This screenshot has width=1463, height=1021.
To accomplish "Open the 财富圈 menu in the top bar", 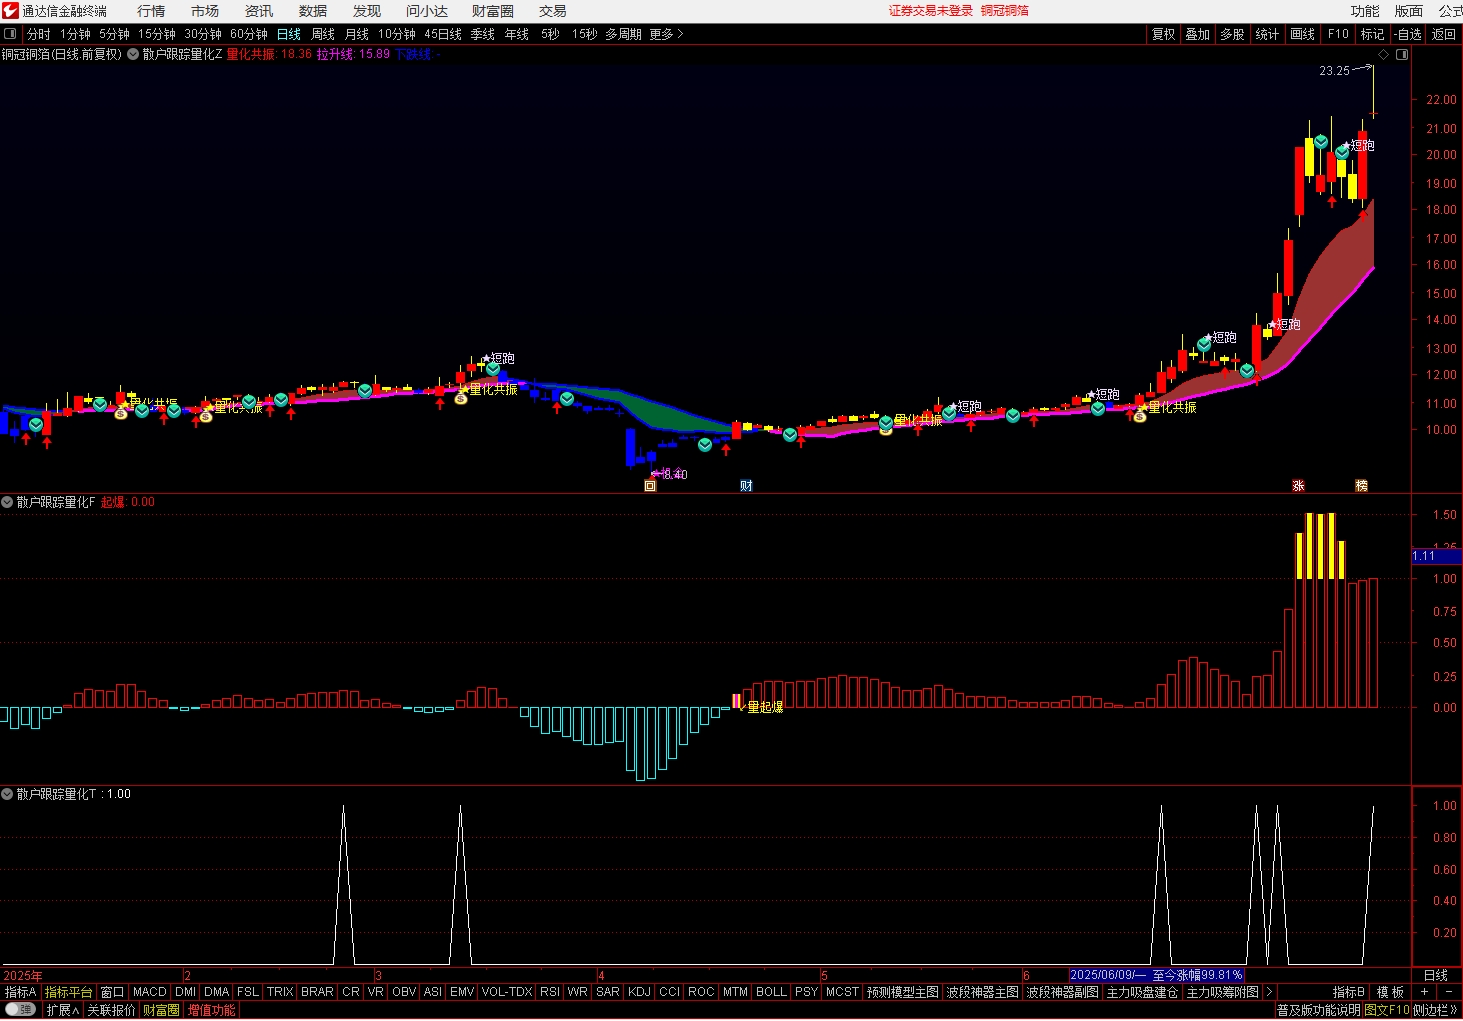I will click(x=493, y=11).
